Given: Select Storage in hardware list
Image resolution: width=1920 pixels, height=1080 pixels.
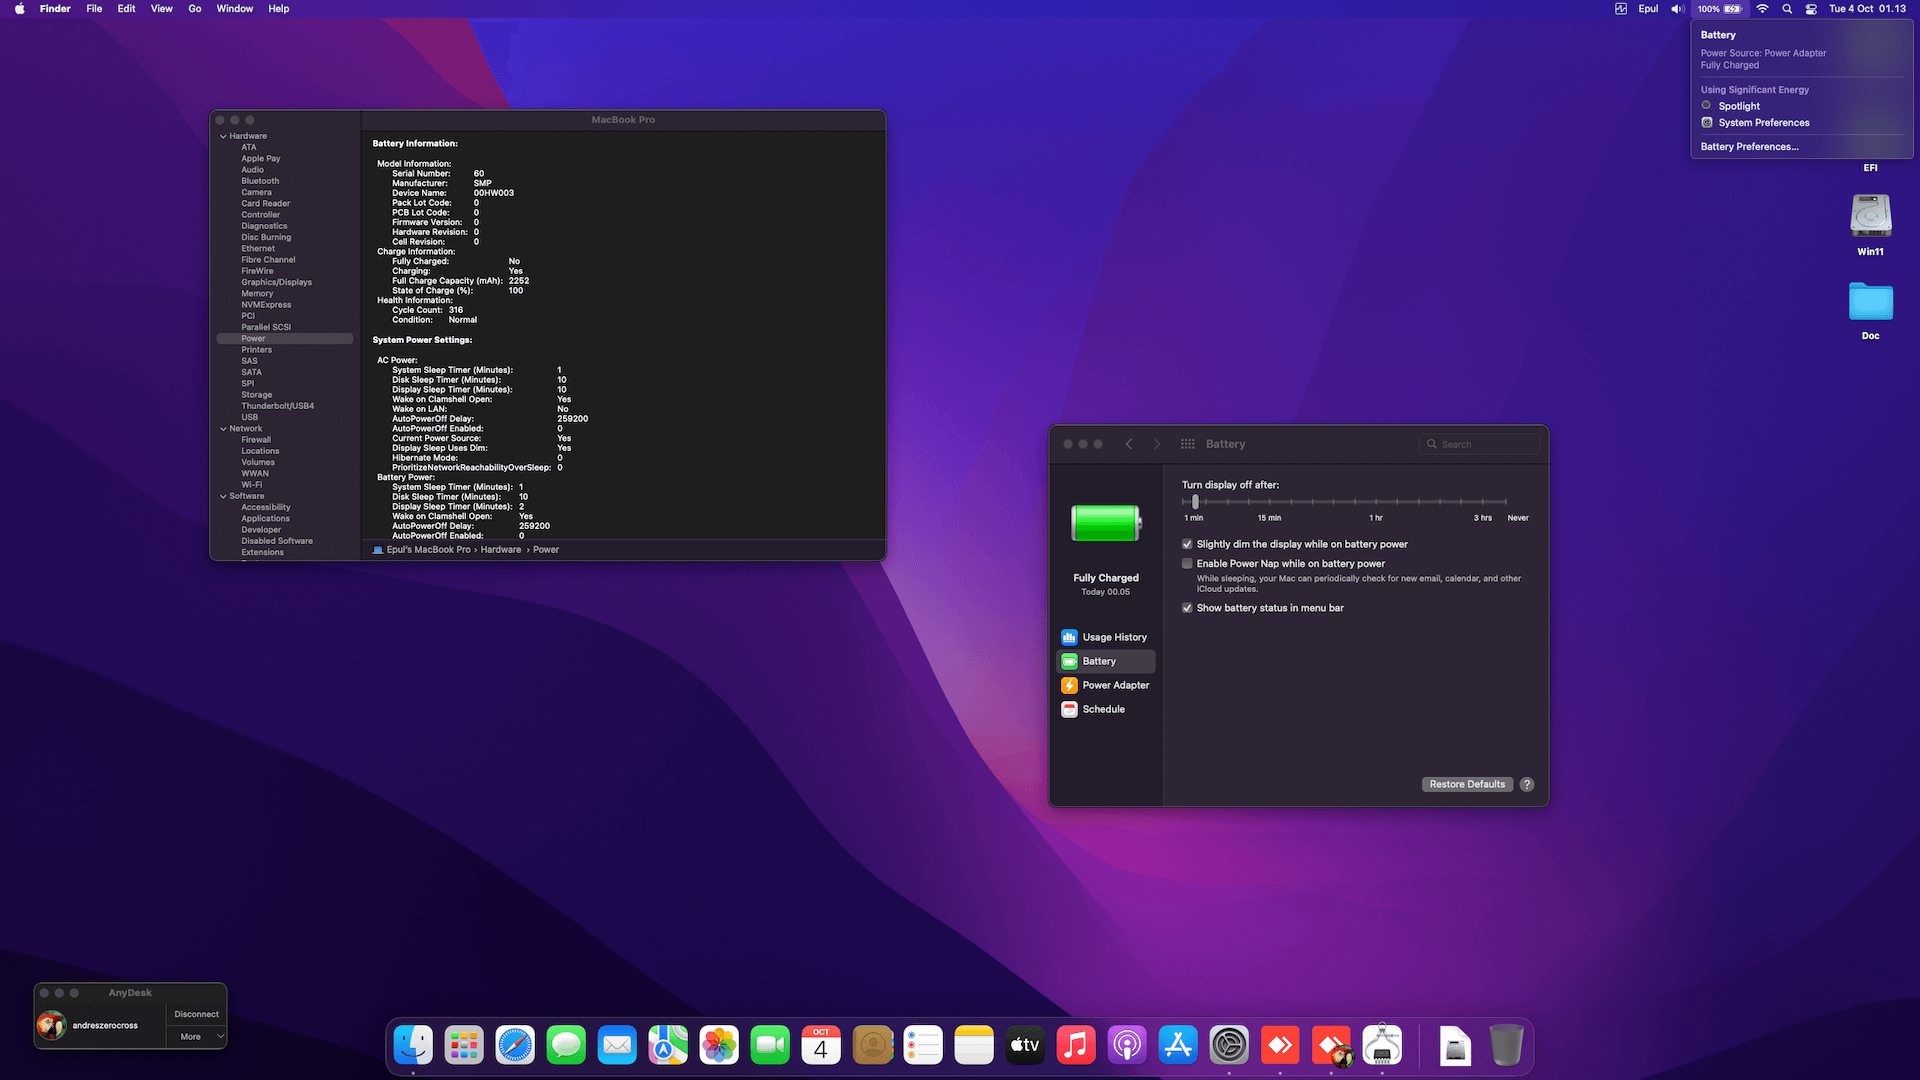Looking at the screenshot, I should pos(256,395).
